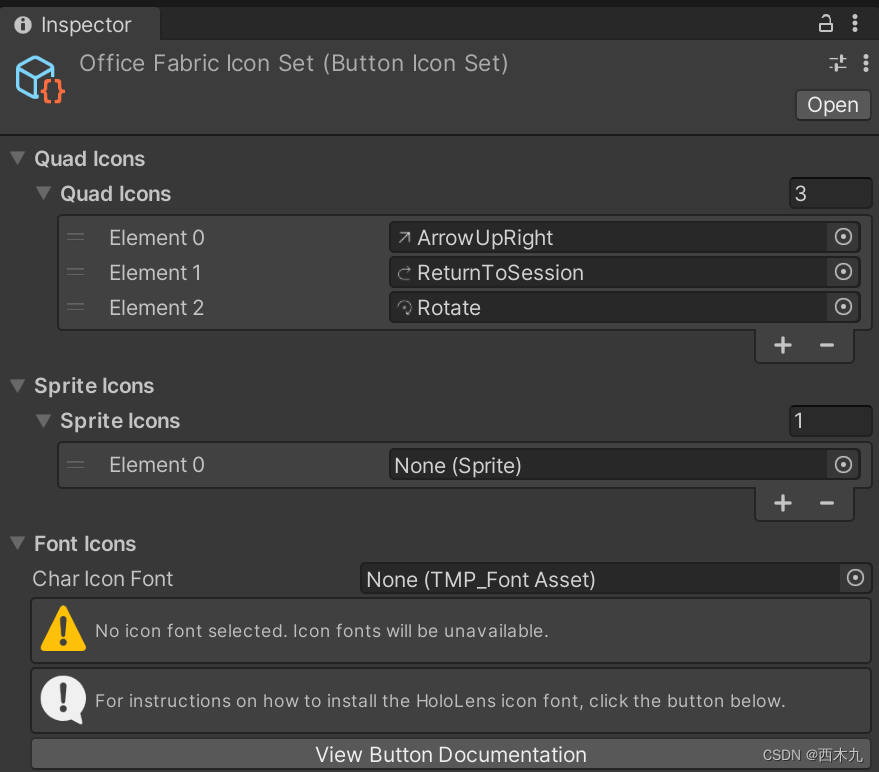Open object picker for ArrowUpRight
Screen dimensions: 879x772
pos(843,237)
